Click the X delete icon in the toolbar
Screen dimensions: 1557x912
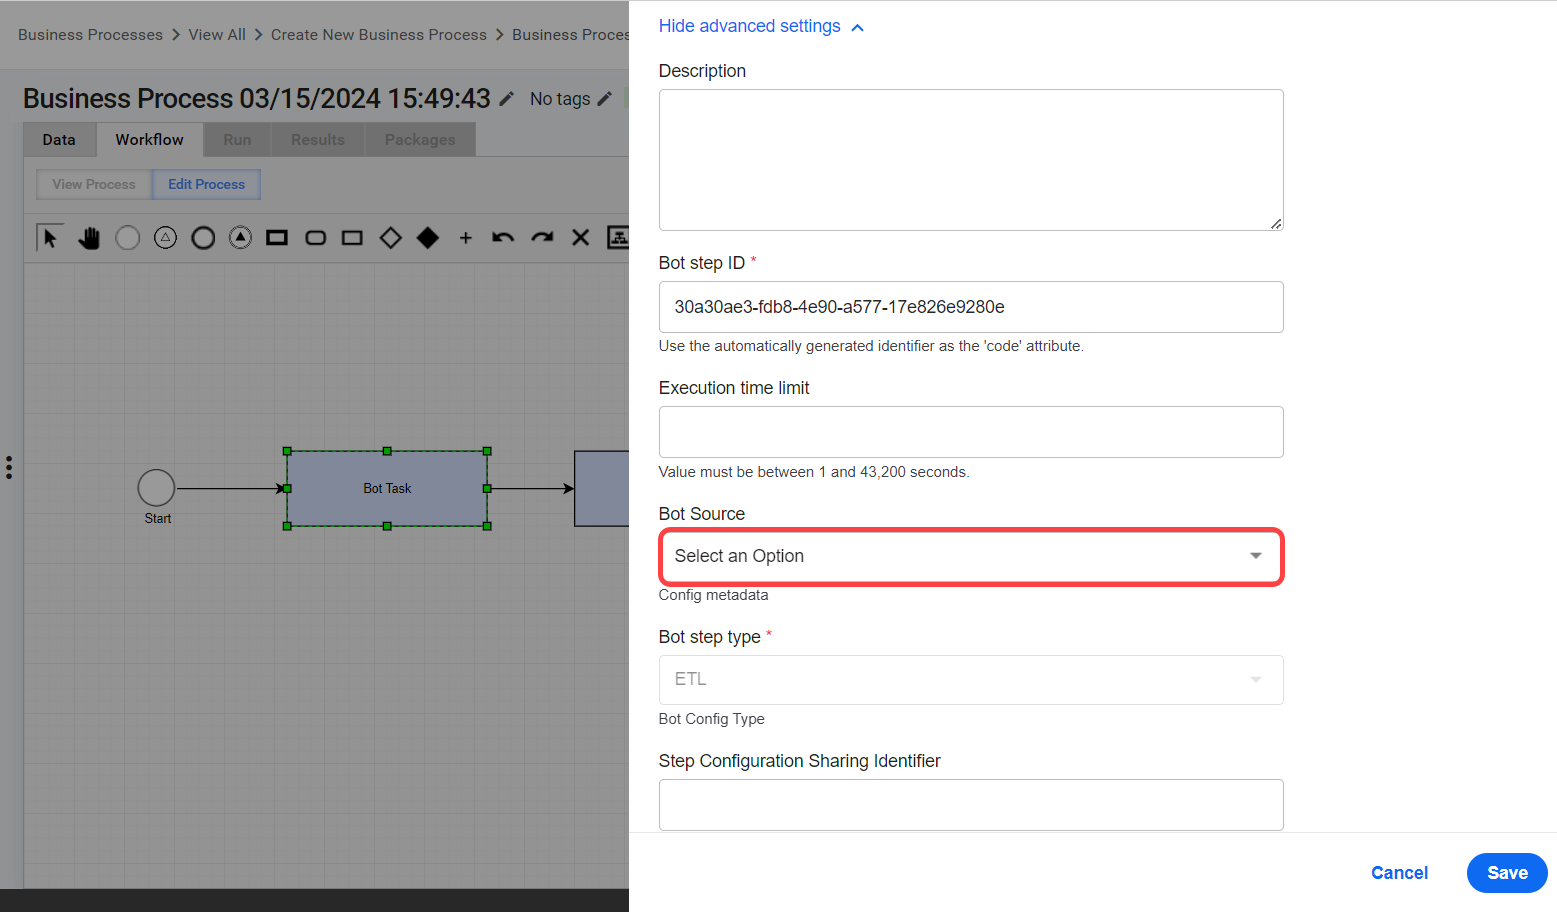click(x=580, y=238)
